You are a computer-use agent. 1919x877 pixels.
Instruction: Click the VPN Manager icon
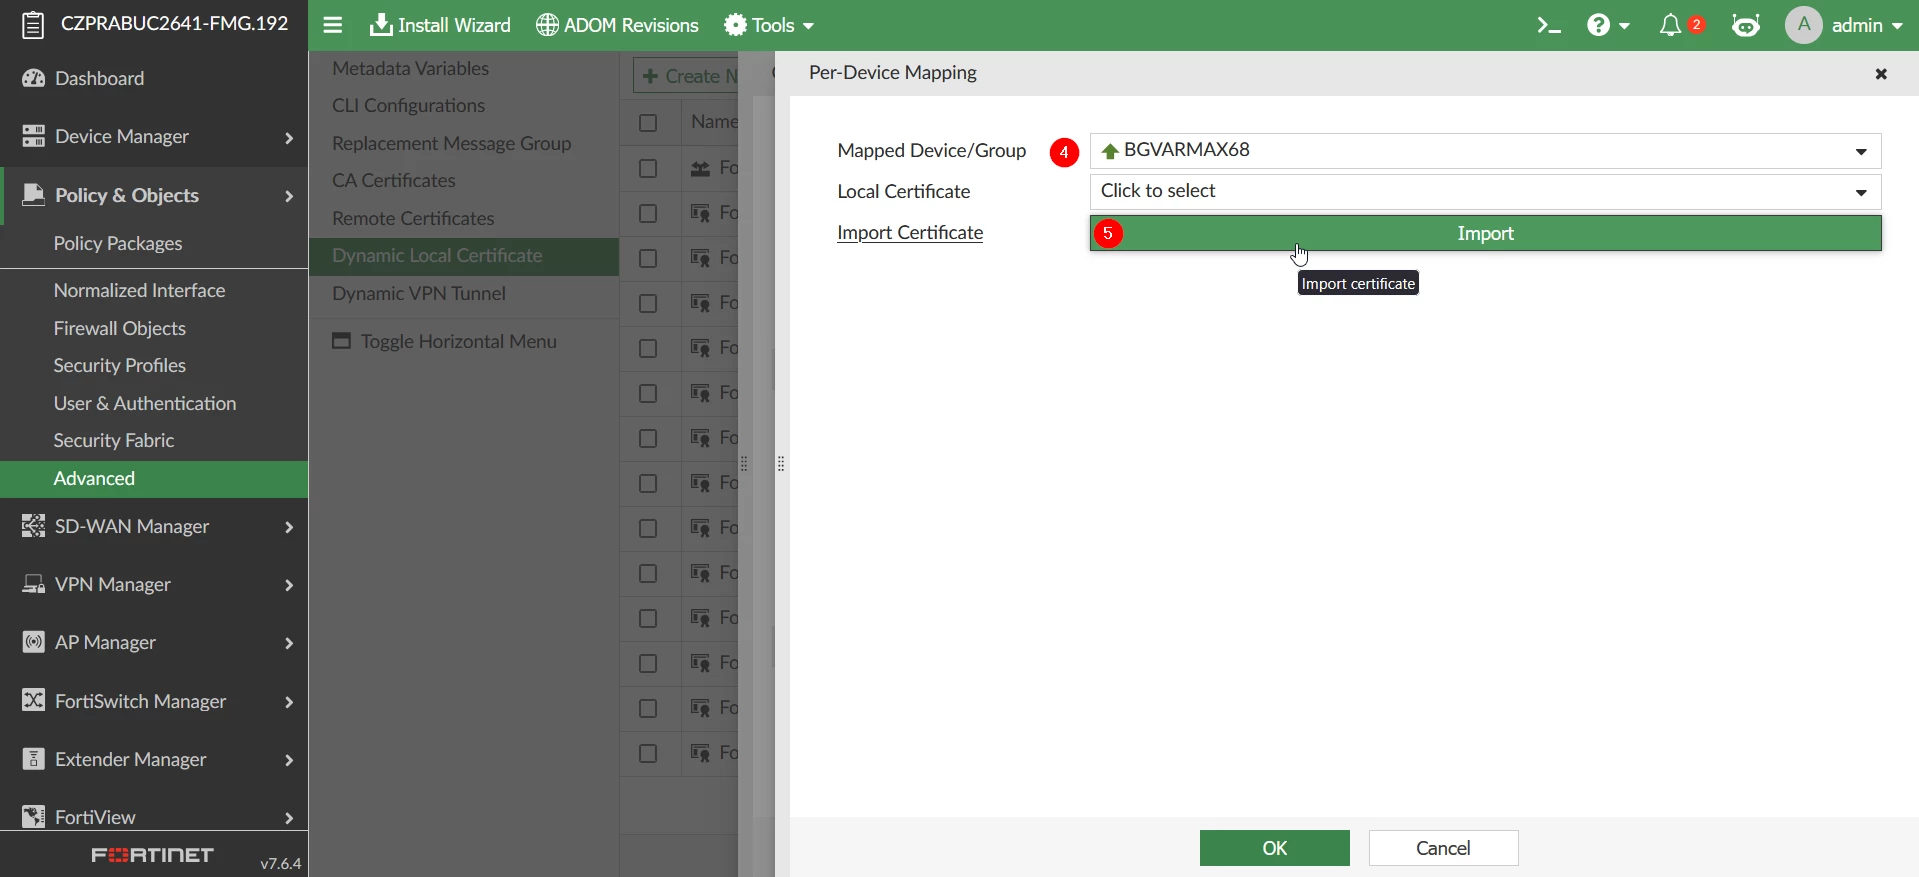pos(33,584)
